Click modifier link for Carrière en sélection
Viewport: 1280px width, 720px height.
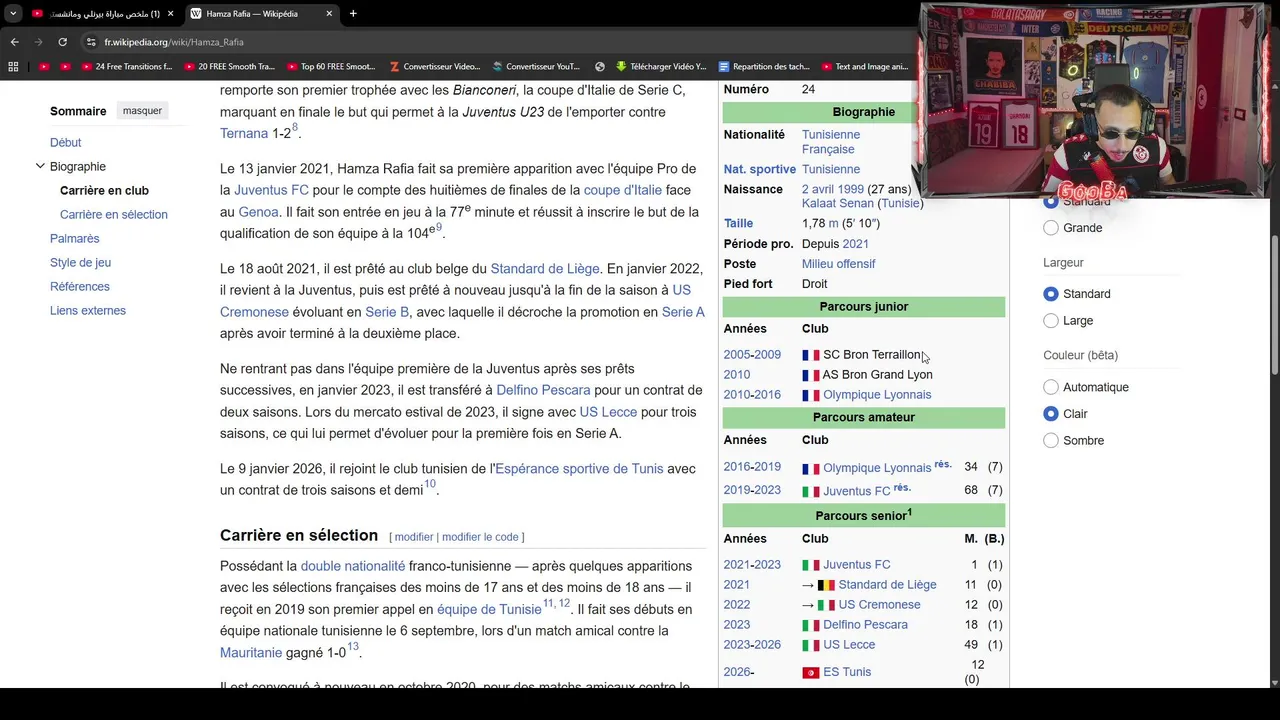414,537
